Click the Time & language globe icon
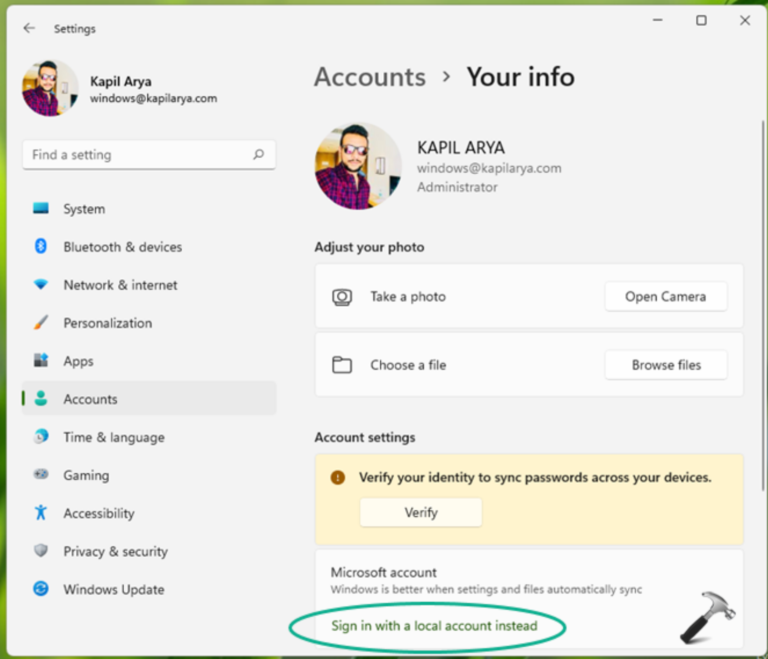 [41, 436]
